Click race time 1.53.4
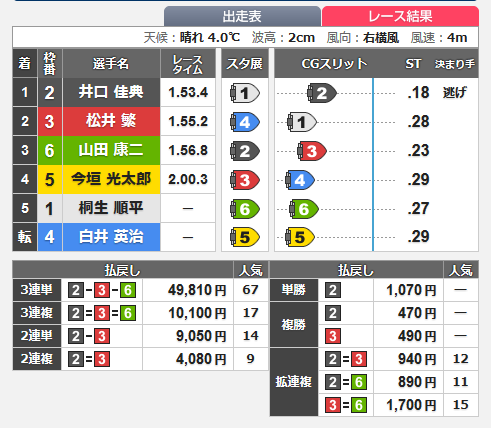 click(x=188, y=92)
